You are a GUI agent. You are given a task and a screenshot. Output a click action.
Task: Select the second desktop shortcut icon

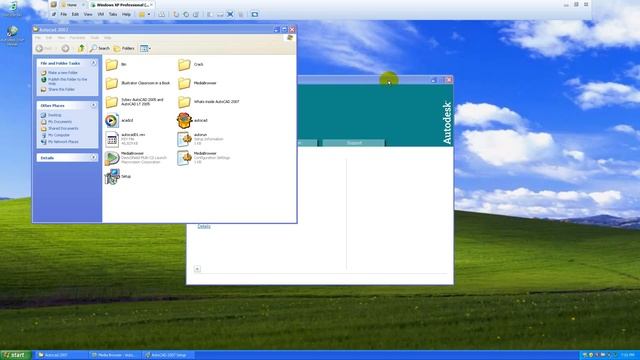(12, 36)
